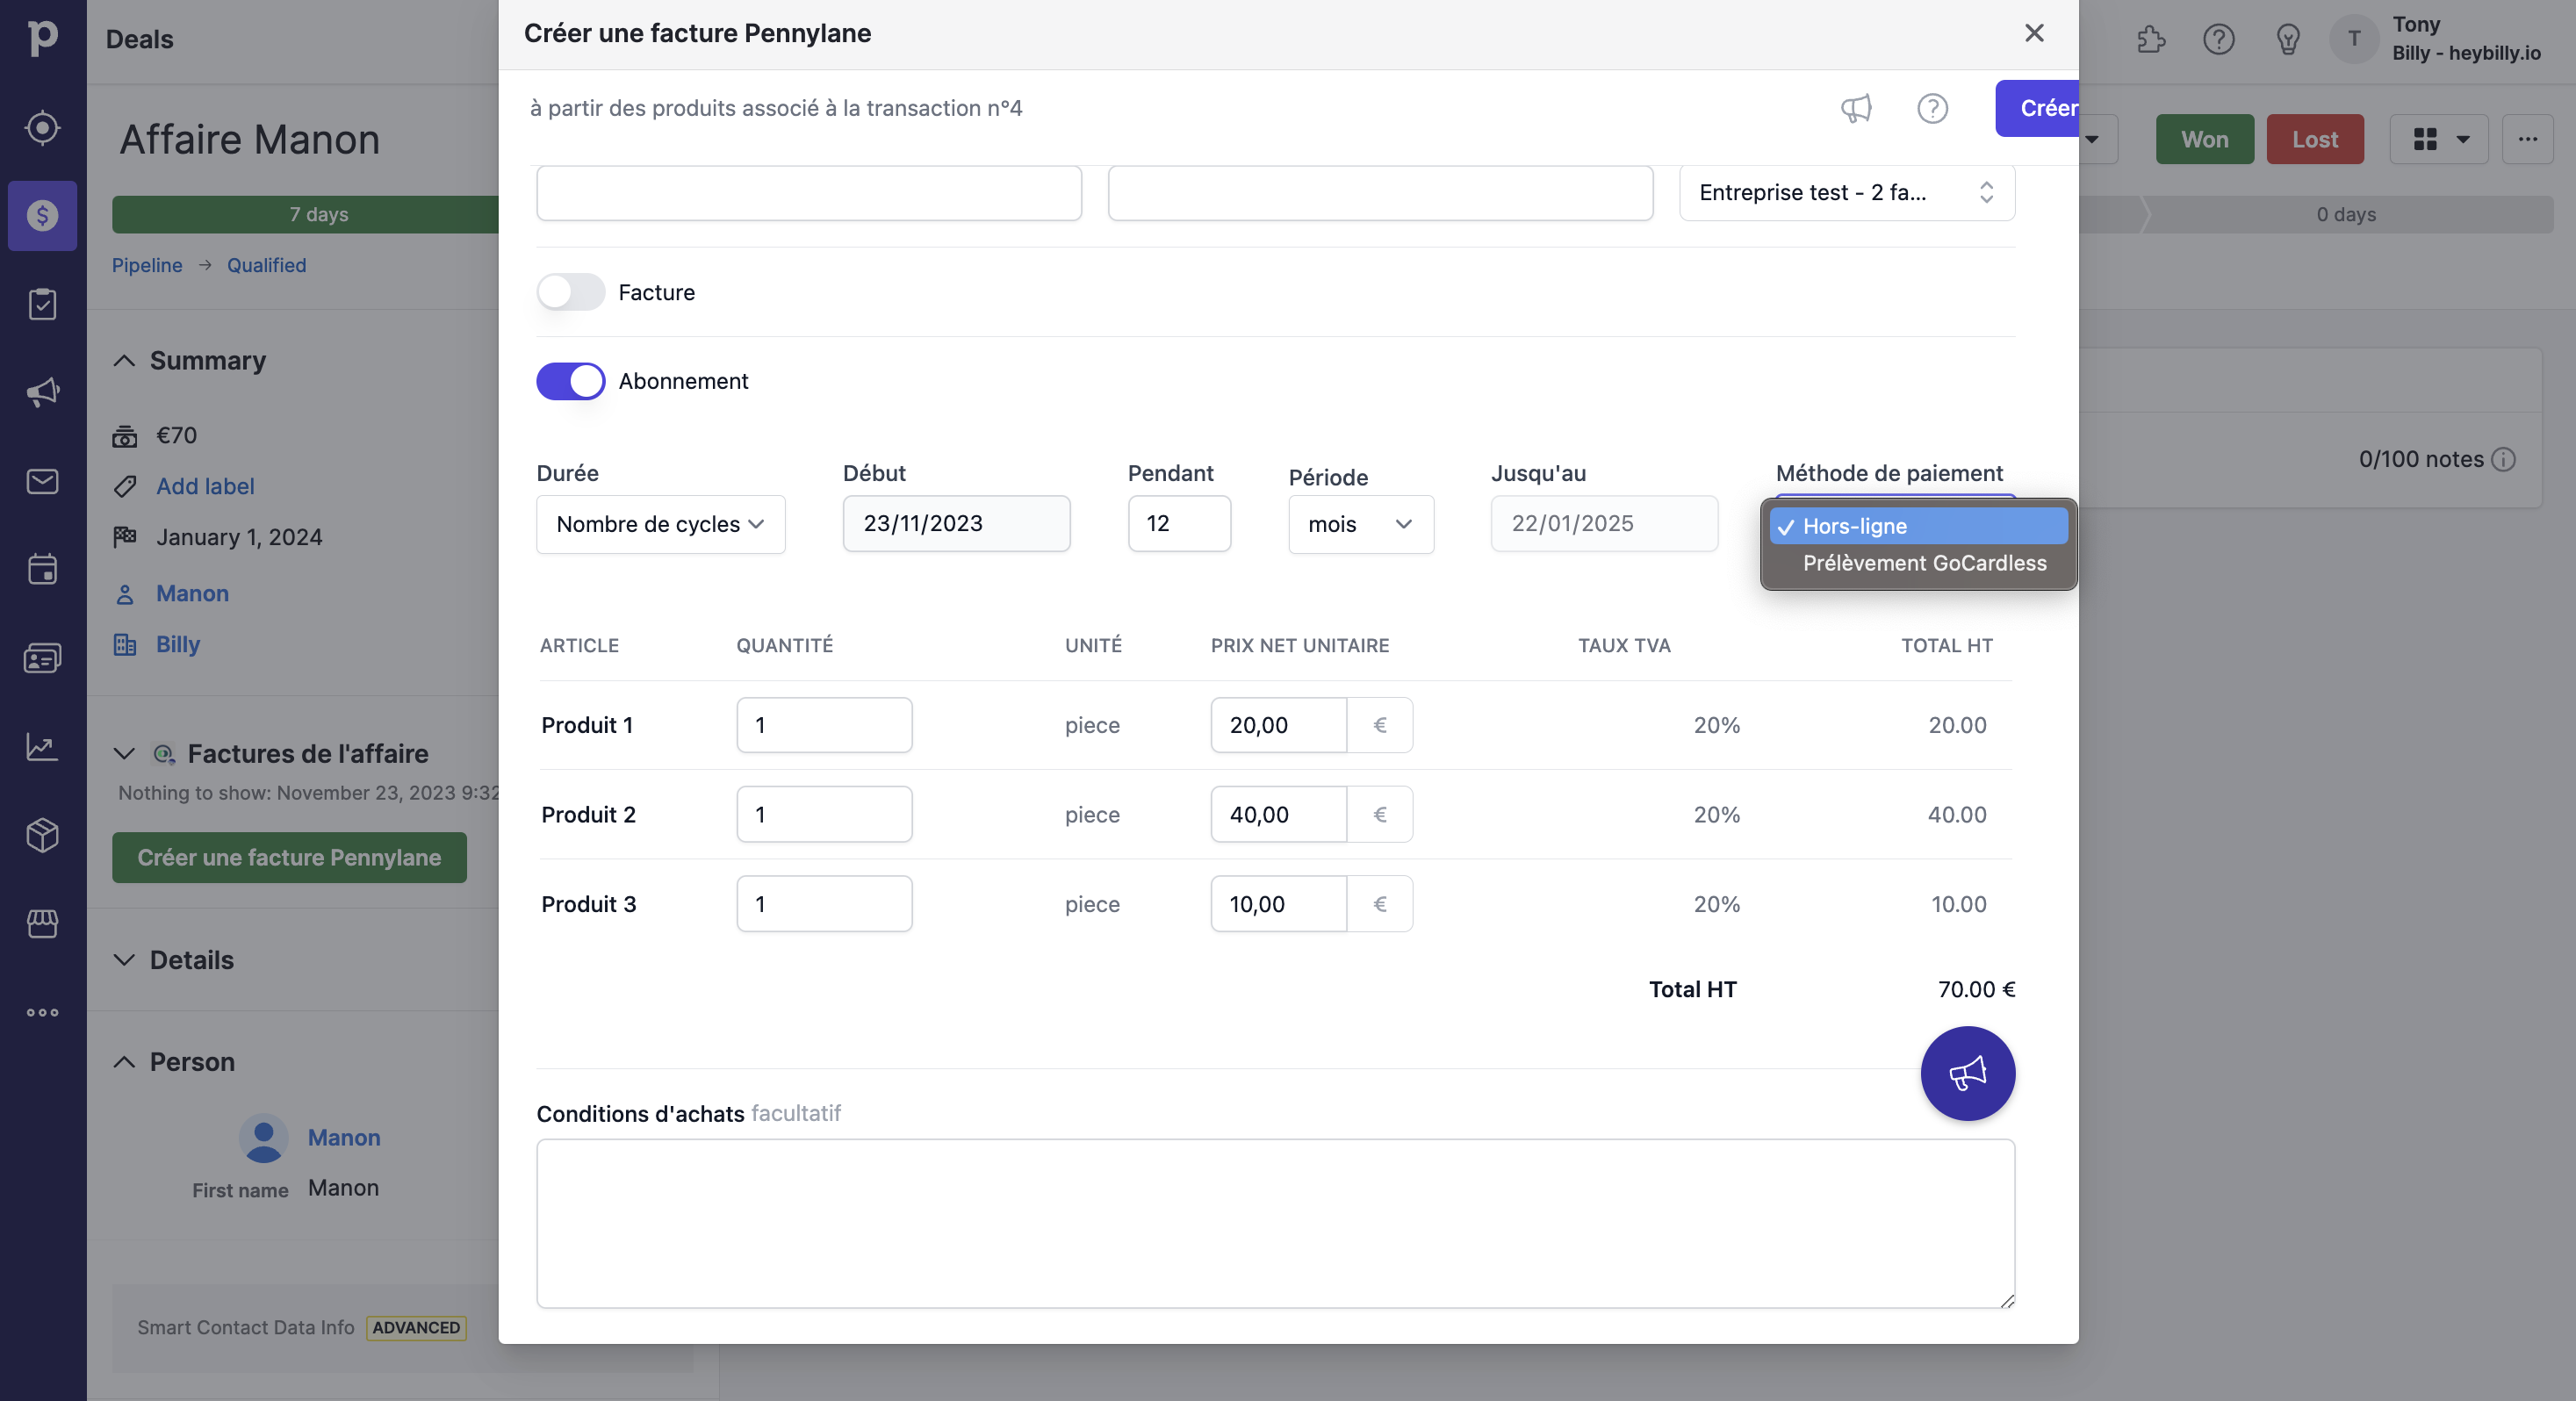Screen dimensions: 2576x1401
Task: Mark deal as Lost
Action: pos(2314,139)
